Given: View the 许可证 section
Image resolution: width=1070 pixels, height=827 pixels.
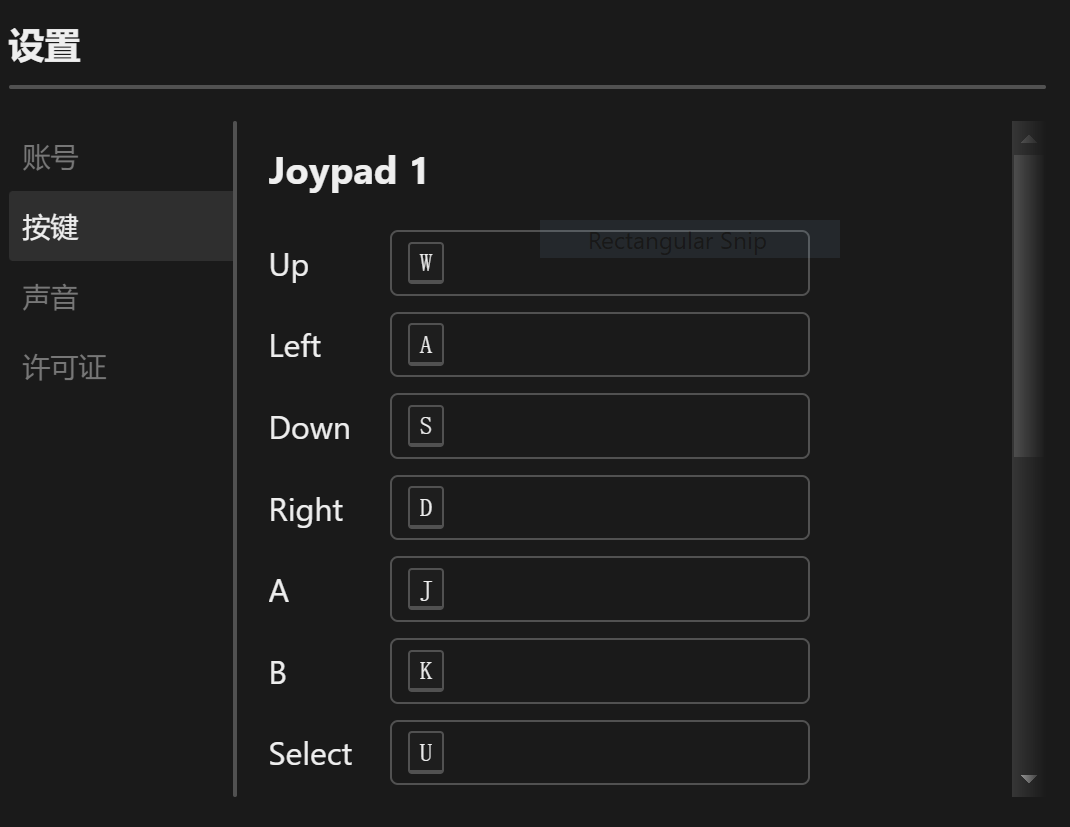Looking at the screenshot, I should tap(62, 367).
